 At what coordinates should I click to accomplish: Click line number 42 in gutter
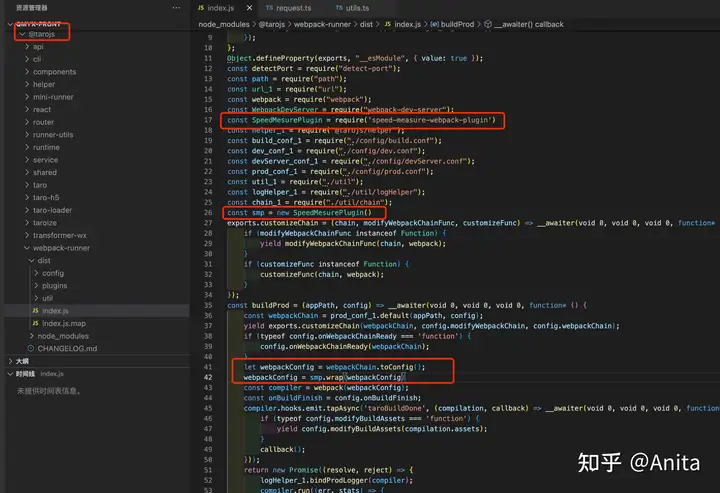[x=208, y=377]
